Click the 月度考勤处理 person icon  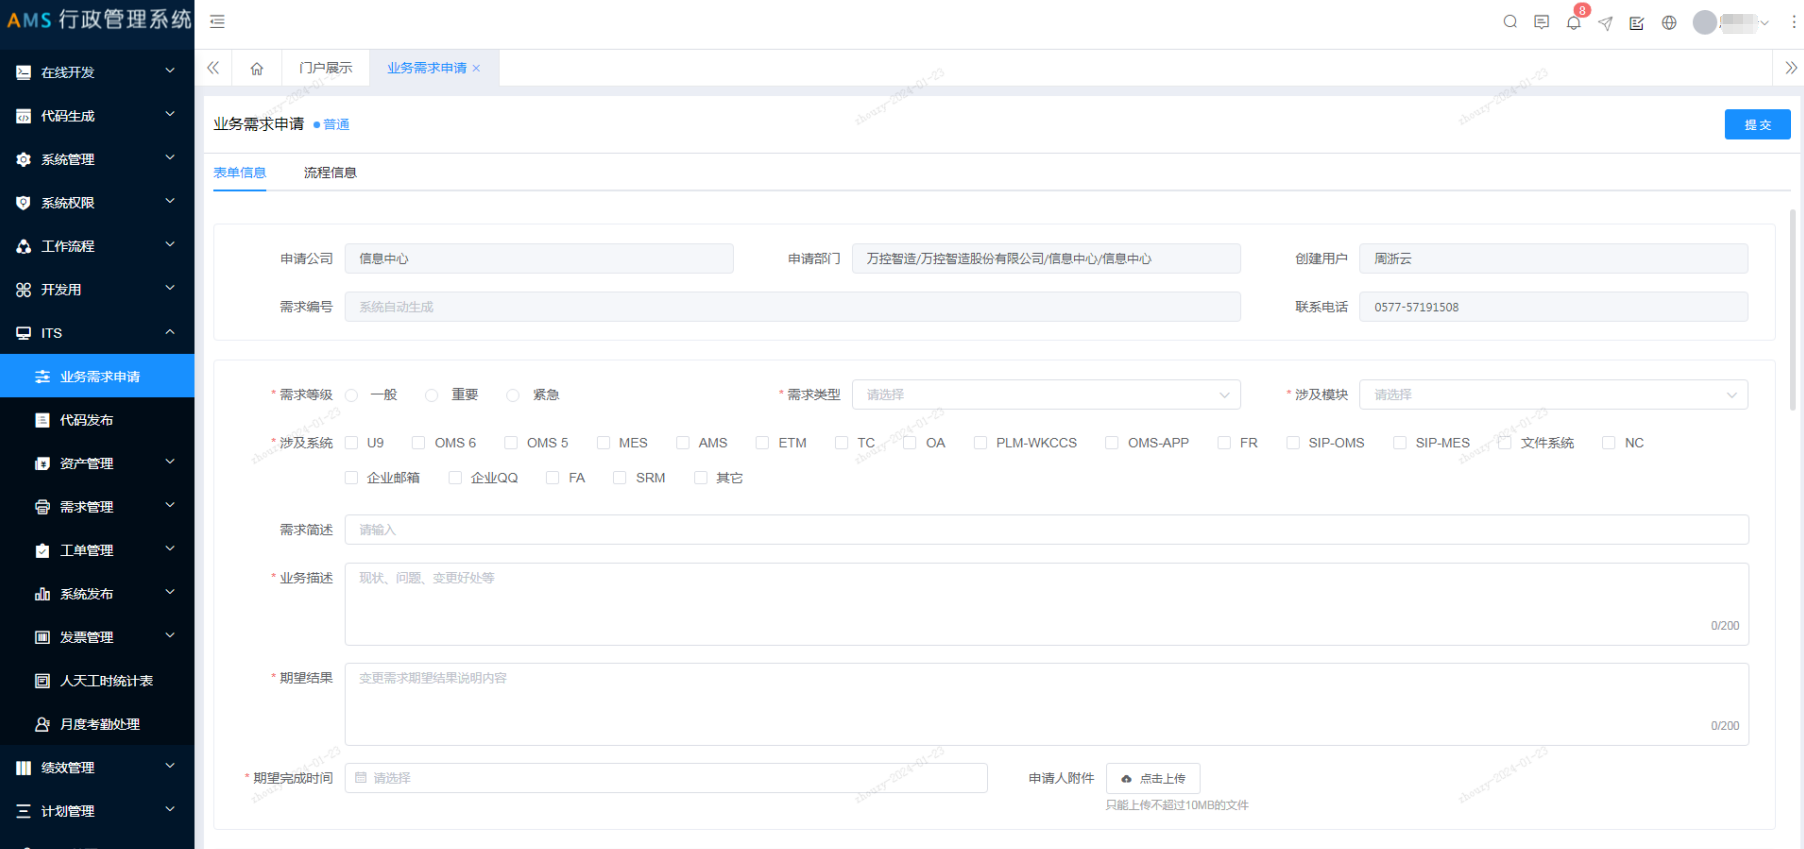coord(42,724)
